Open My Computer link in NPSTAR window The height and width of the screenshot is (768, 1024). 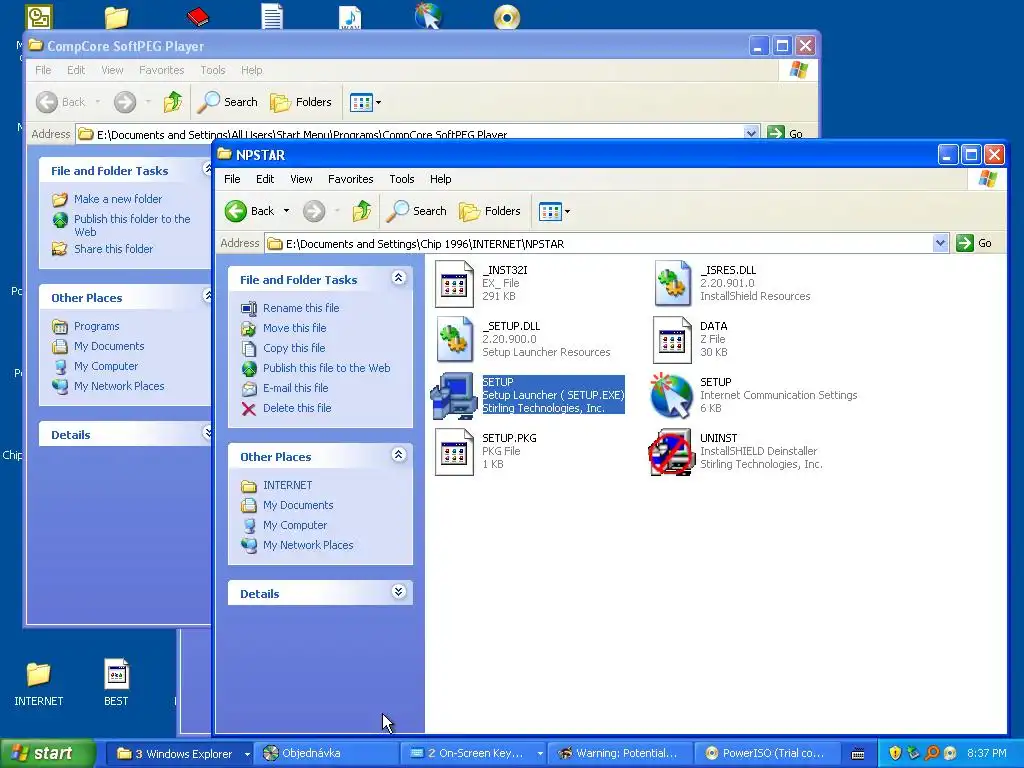pyautogui.click(x=295, y=525)
